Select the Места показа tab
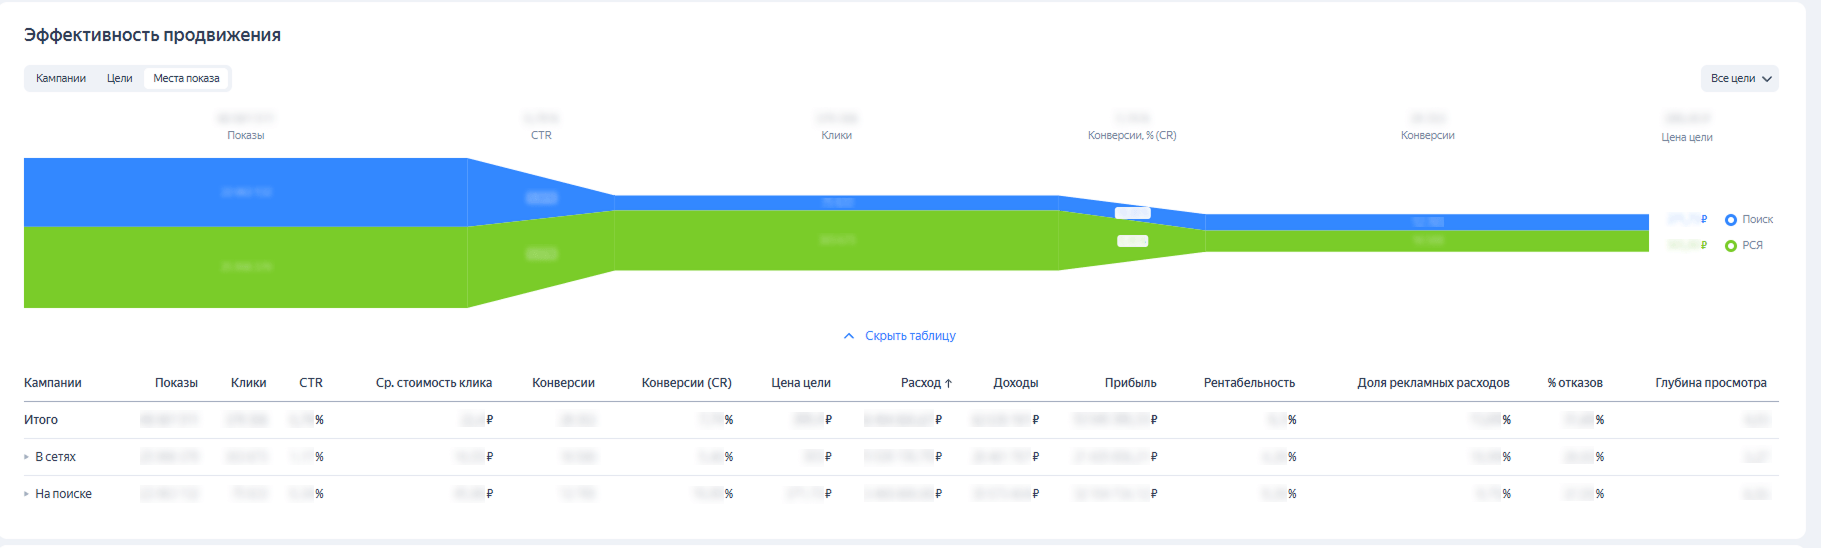Image resolution: width=1821 pixels, height=548 pixels. (x=186, y=78)
